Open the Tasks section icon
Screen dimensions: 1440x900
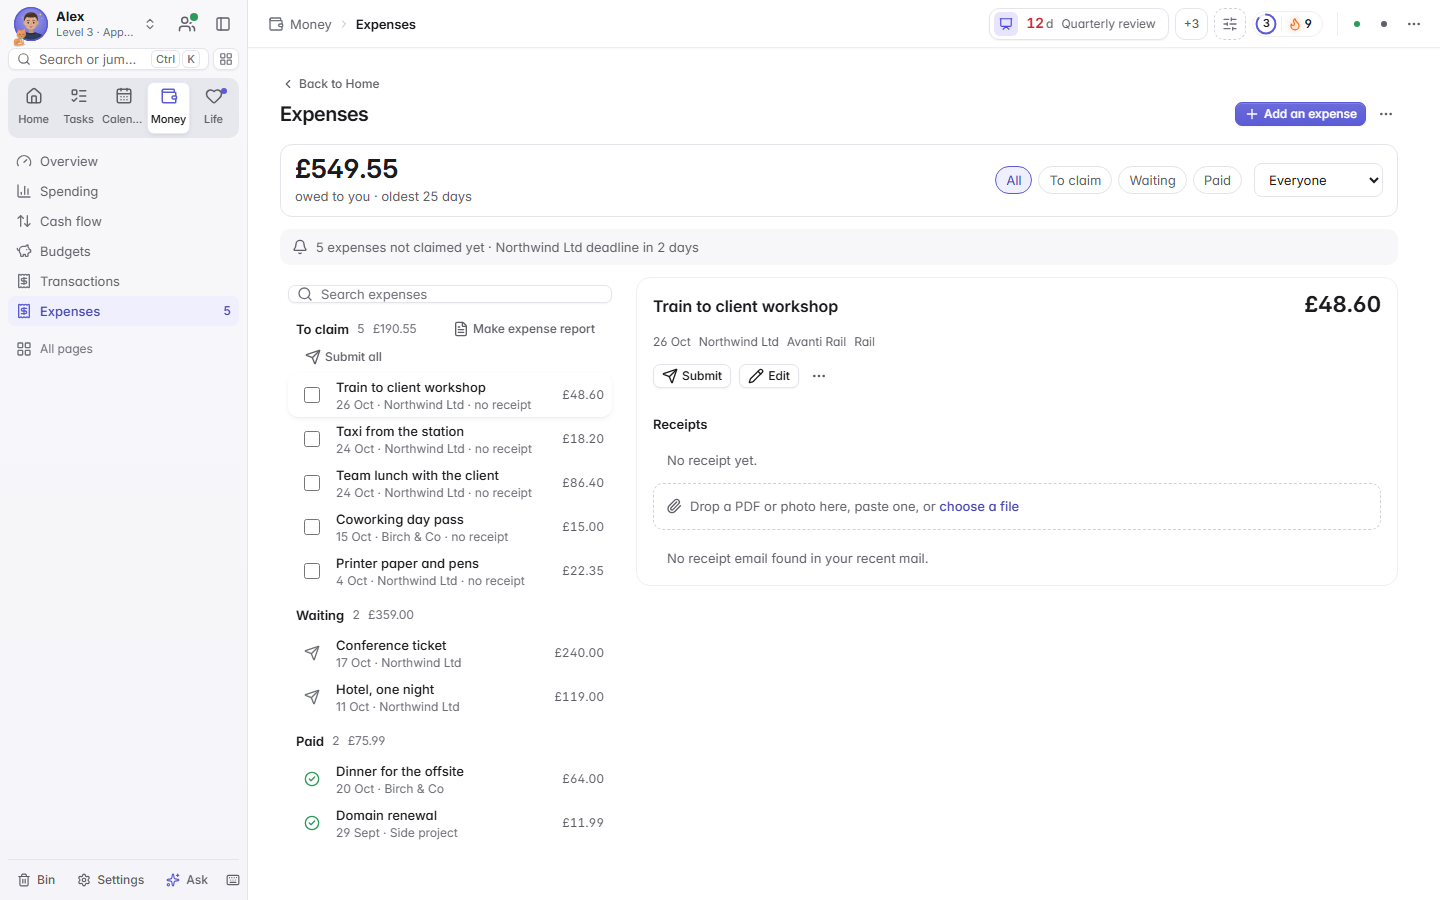(78, 107)
